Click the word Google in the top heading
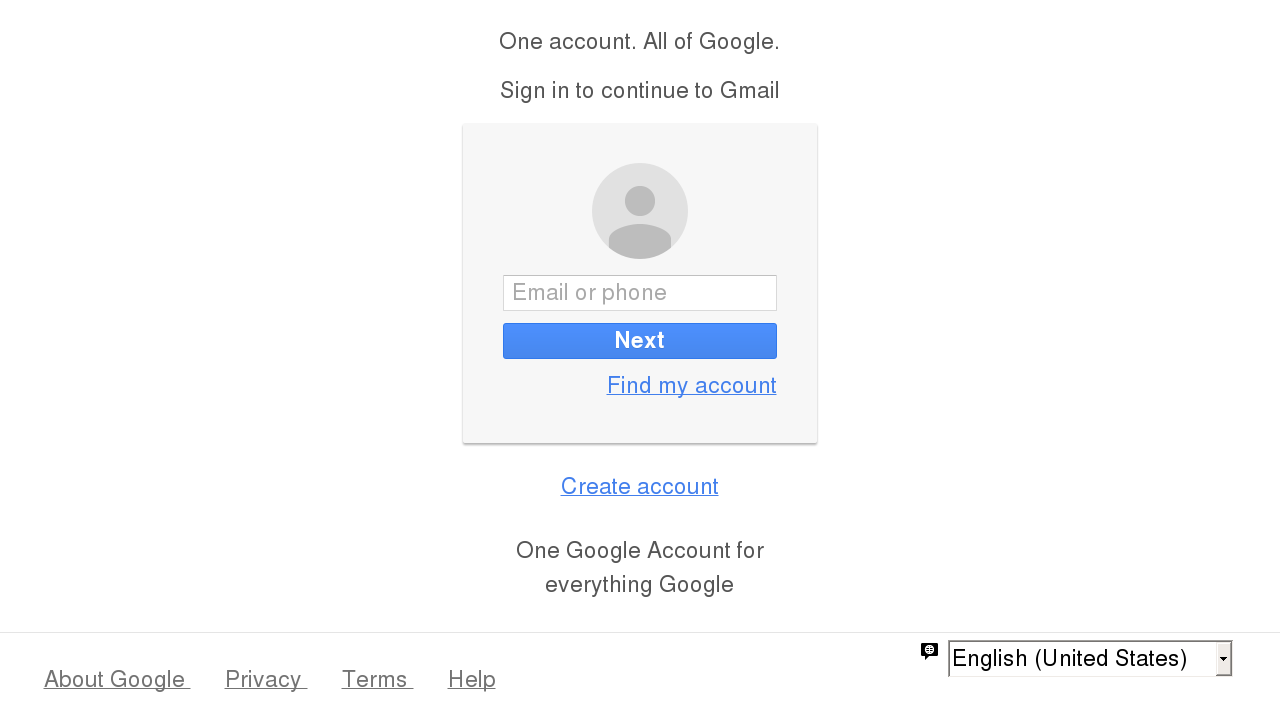This screenshot has width=1280, height=720. tap(736, 41)
